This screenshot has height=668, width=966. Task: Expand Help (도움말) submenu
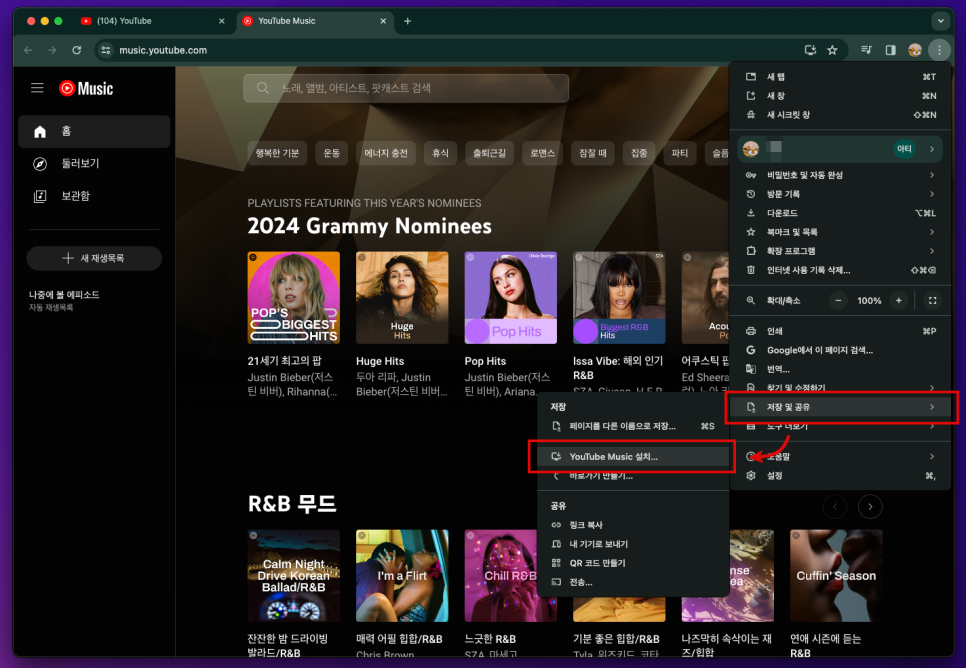click(x=840, y=457)
